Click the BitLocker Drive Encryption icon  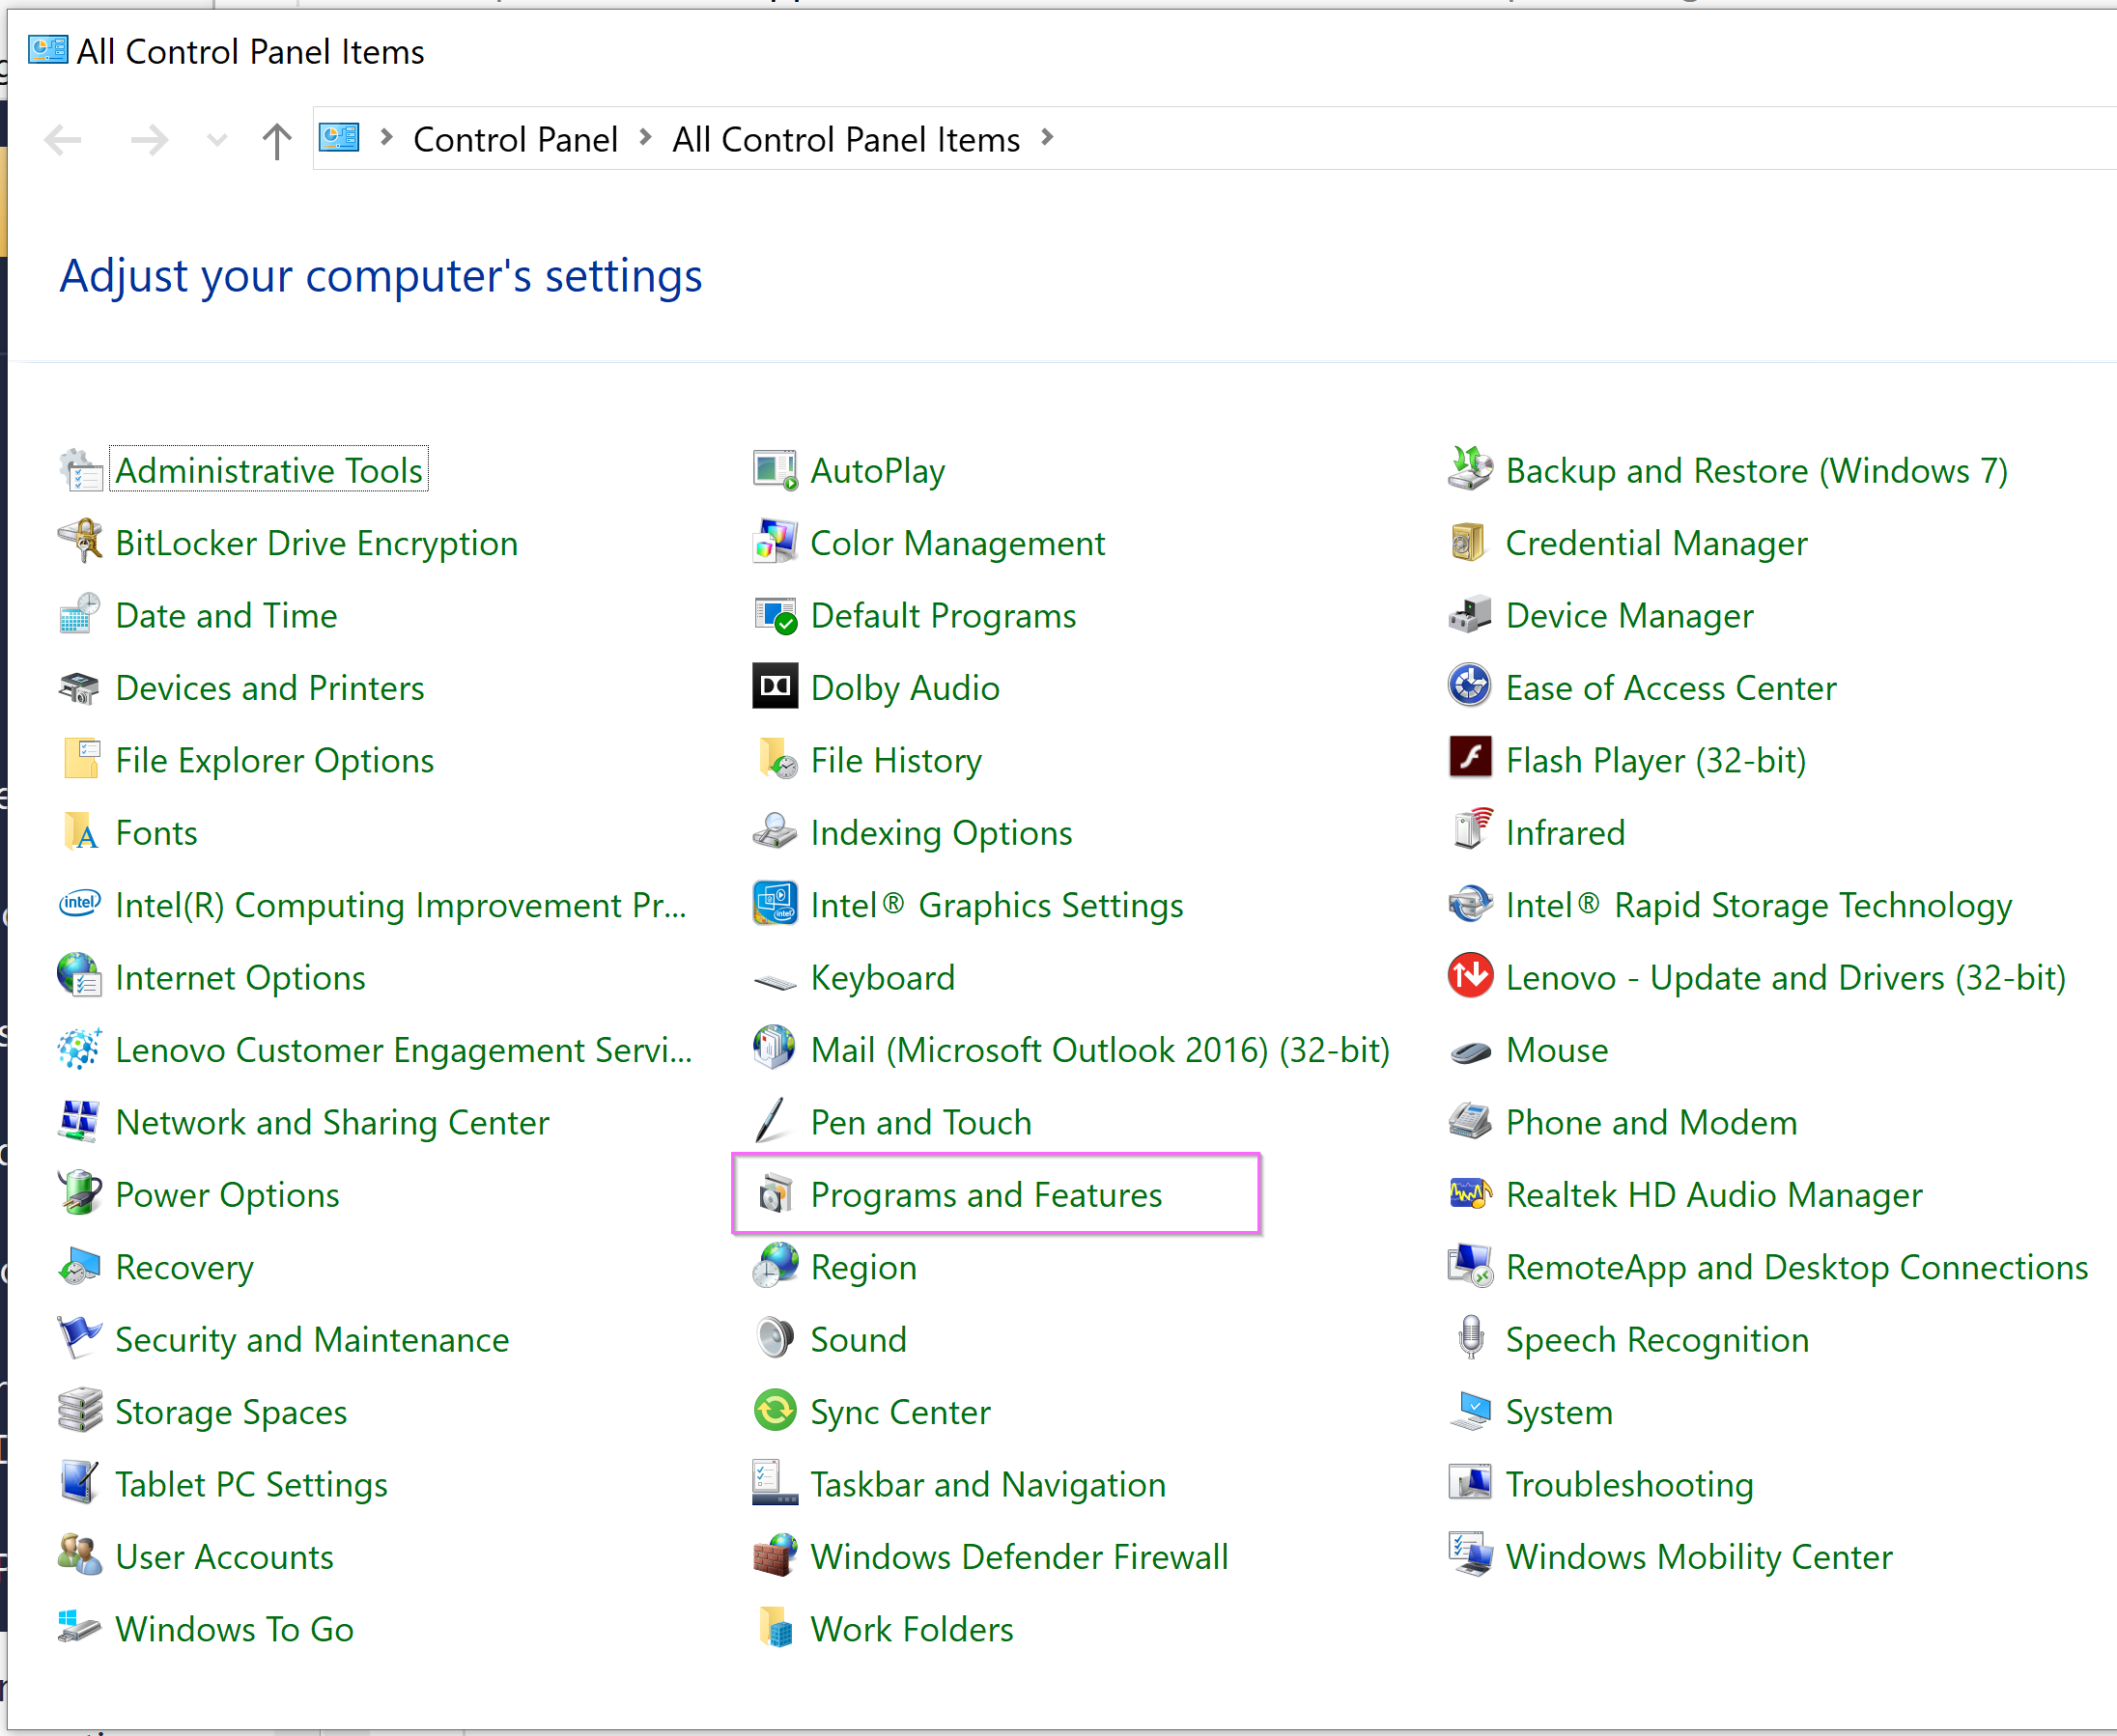[x=80, y=542]
